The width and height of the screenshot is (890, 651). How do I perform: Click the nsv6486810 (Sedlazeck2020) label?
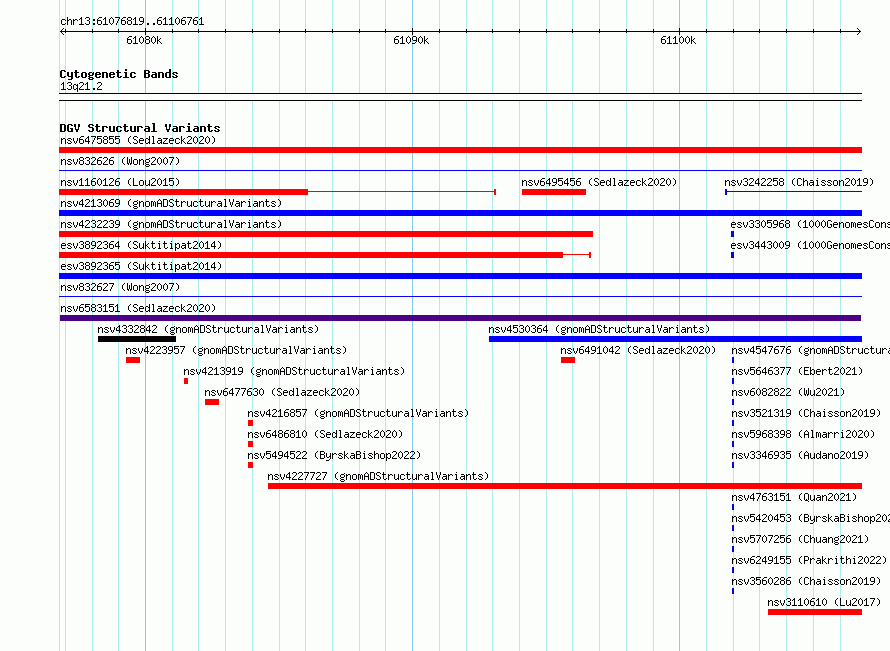coord(325,434)
